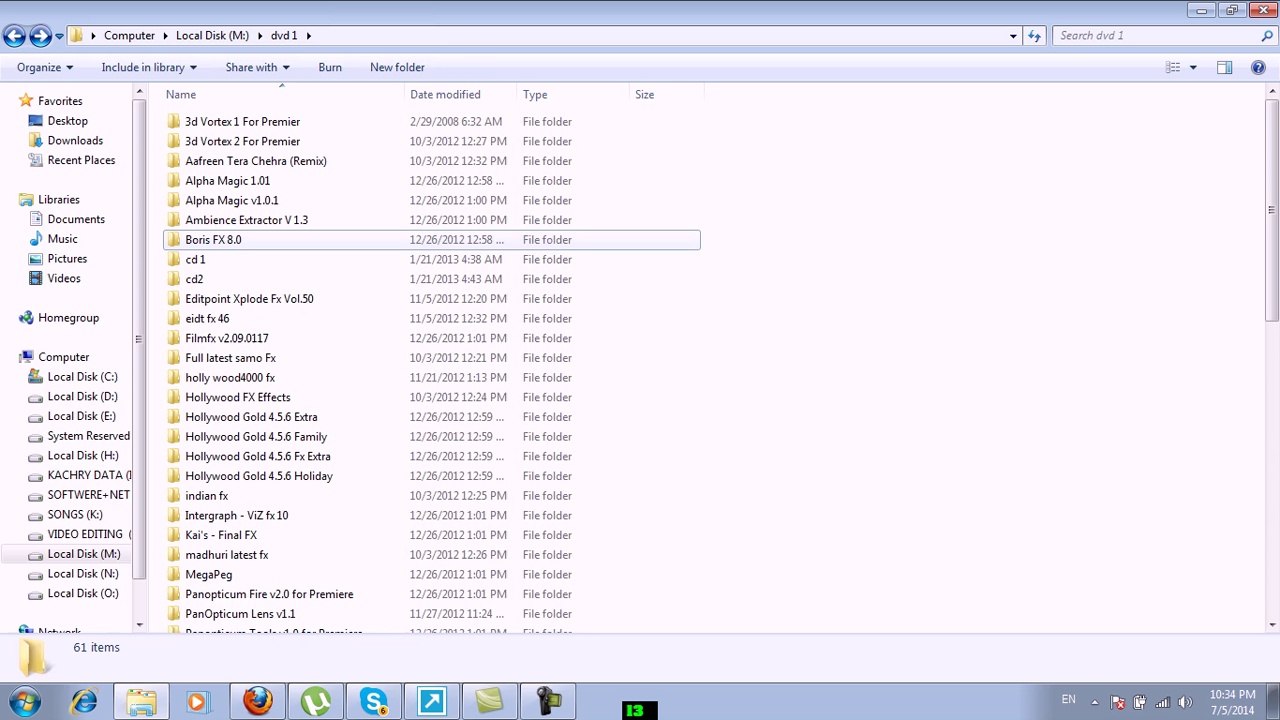Open Windows Start menu orb
This screenshot has height=720, width=1280.
[25, 701]
